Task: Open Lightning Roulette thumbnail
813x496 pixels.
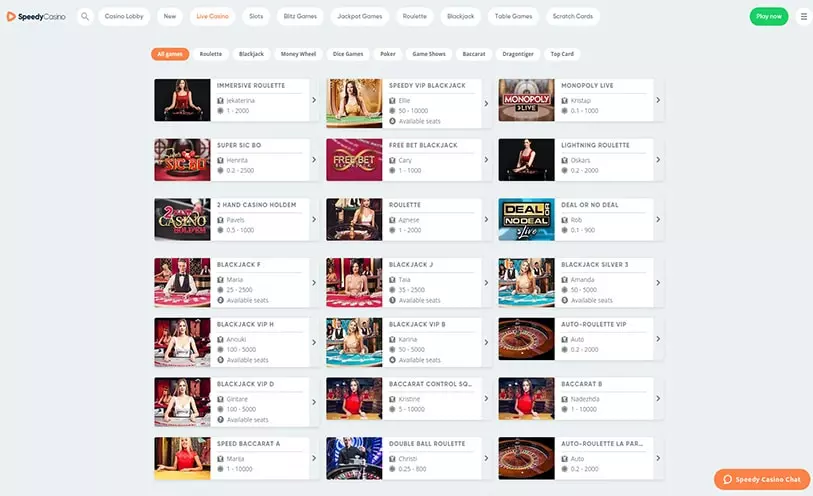Action: point(526,160)
